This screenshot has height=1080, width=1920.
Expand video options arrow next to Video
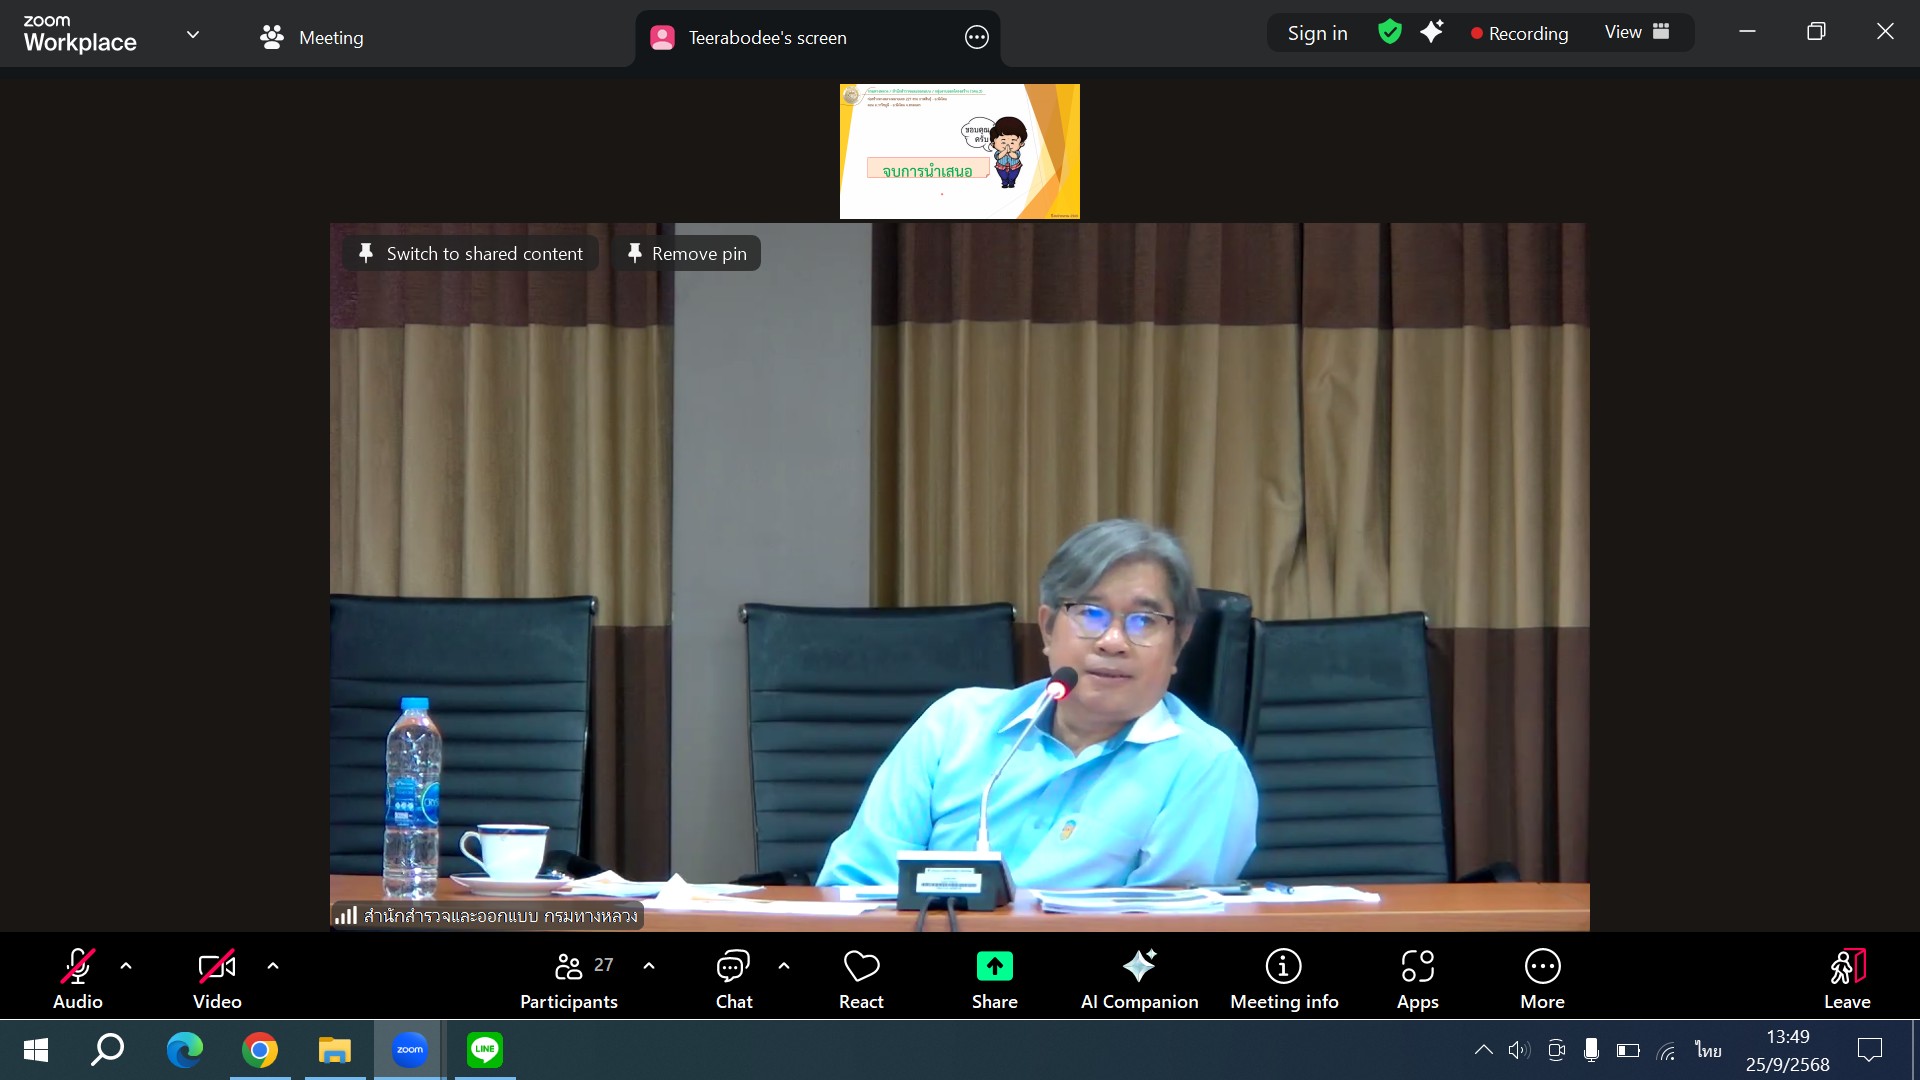click(x=273, y=966)
